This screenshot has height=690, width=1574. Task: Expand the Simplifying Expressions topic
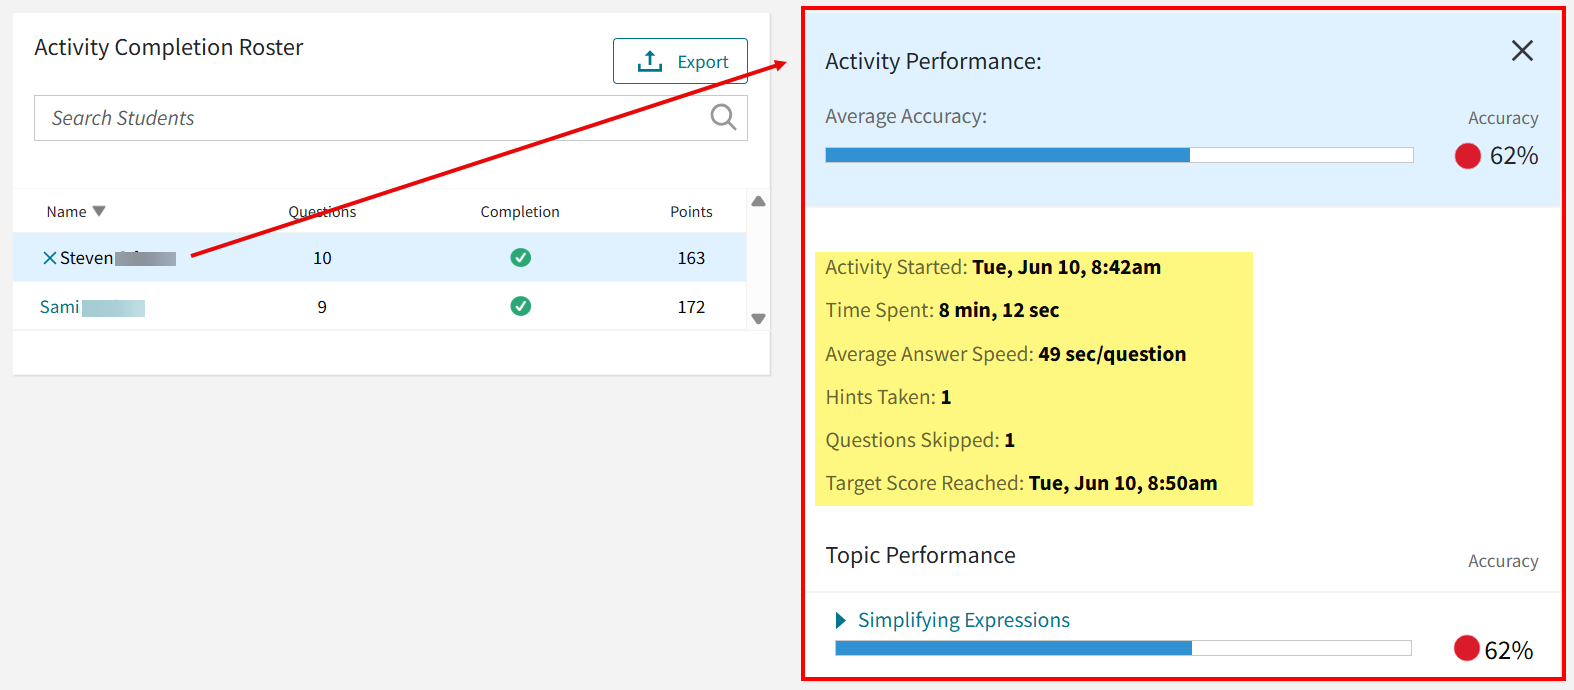coord(839,620)
